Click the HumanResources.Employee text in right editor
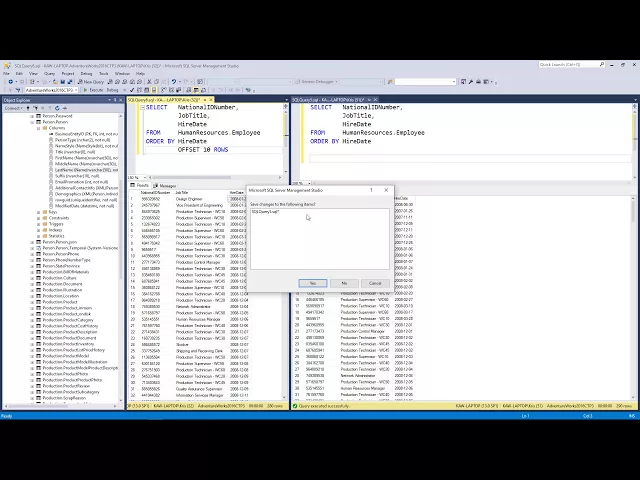This screenshot has height=480, width=640. click(383, 133)
